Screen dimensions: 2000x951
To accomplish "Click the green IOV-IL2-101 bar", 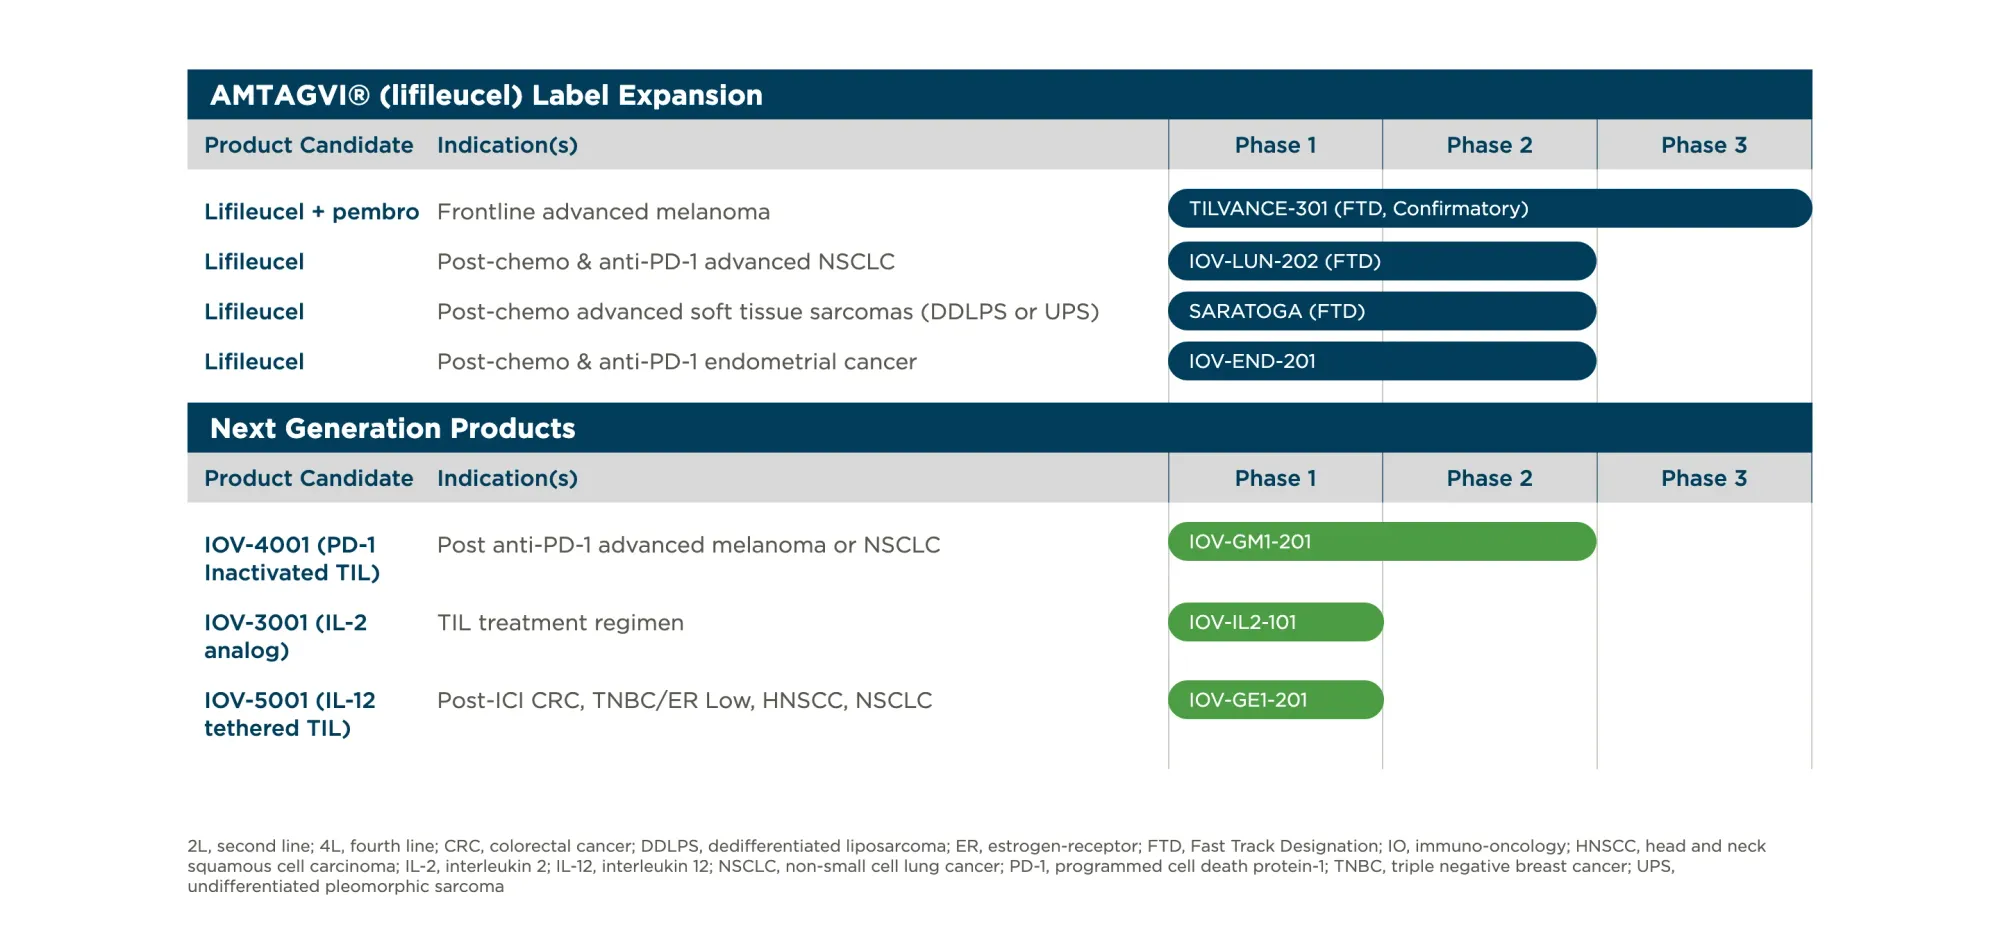I will coord(1275,622).
